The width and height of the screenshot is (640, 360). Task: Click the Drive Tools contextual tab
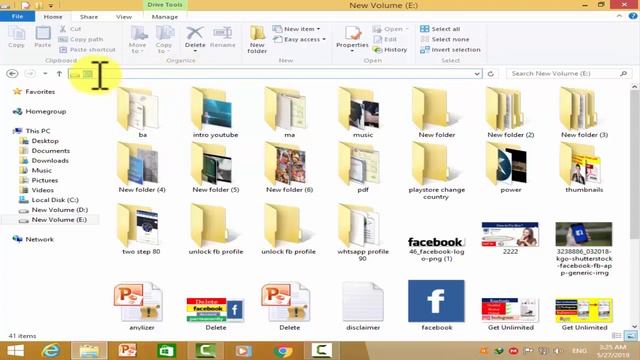click(165, 5)
